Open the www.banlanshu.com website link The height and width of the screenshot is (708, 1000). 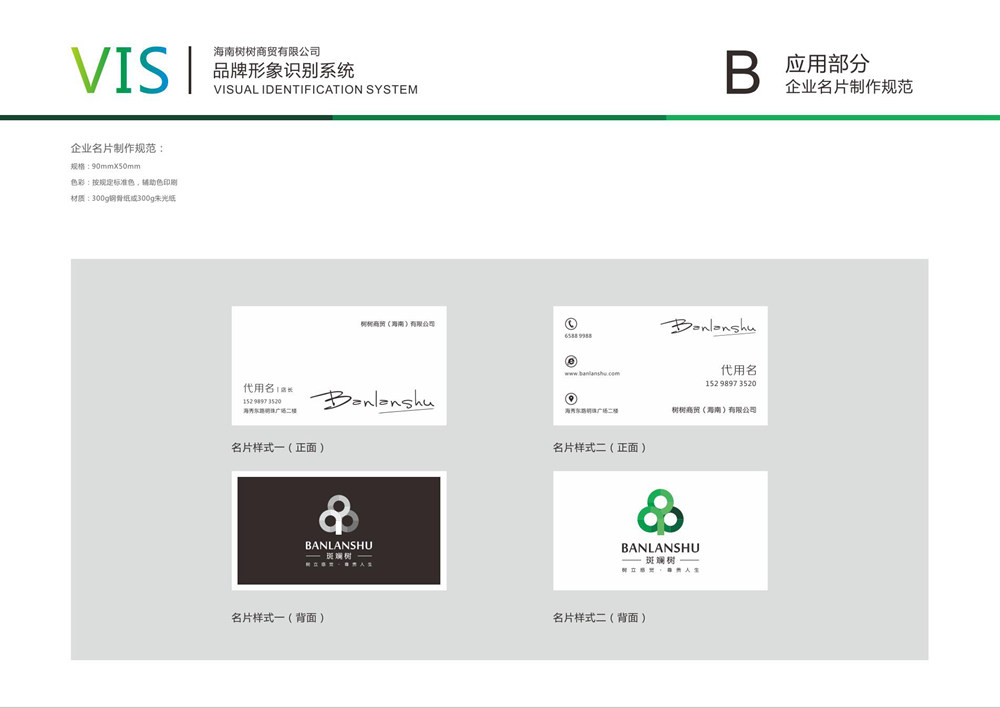pyautogui.click(x=592, y=373)
